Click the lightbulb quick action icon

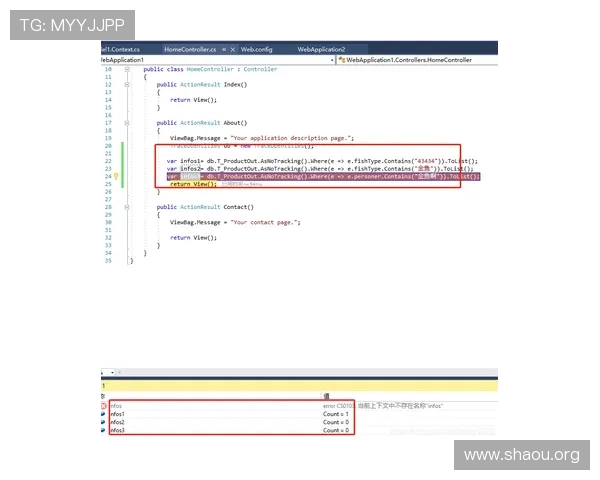click(x=116, y=177)
